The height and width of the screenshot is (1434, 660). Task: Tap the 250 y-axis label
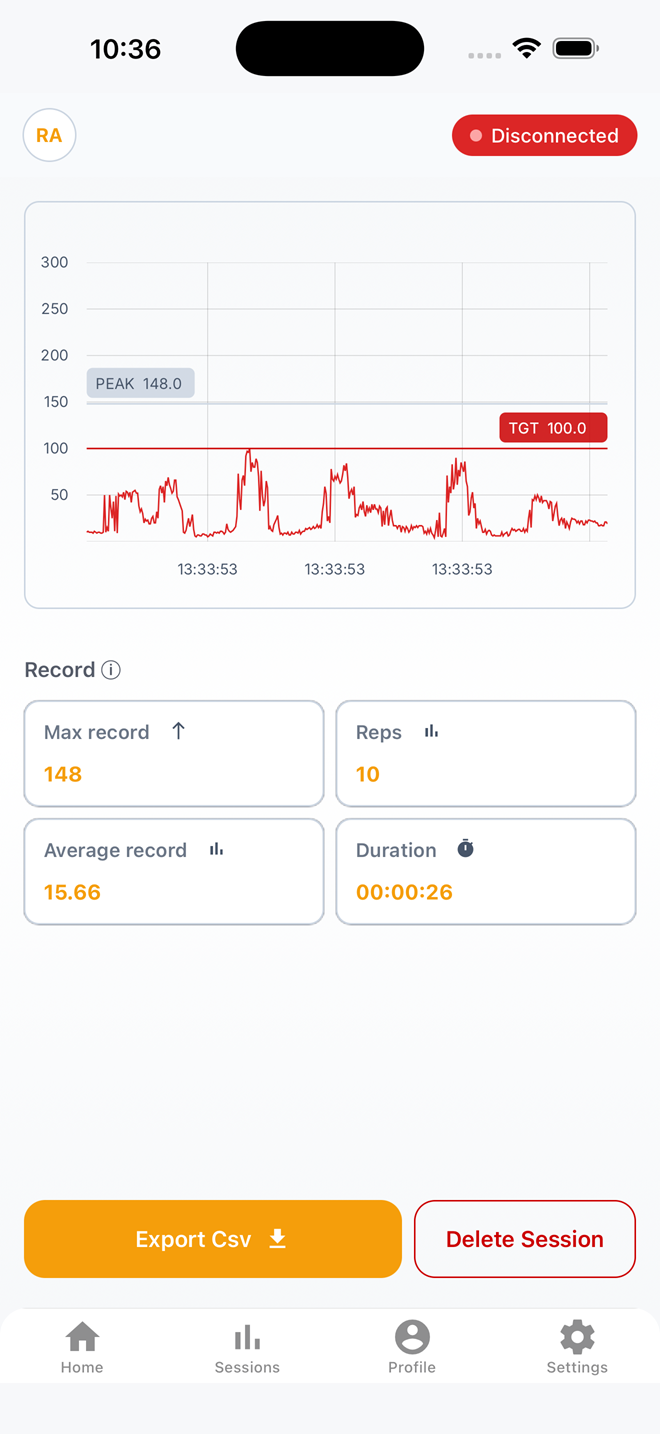pos(55,308)
